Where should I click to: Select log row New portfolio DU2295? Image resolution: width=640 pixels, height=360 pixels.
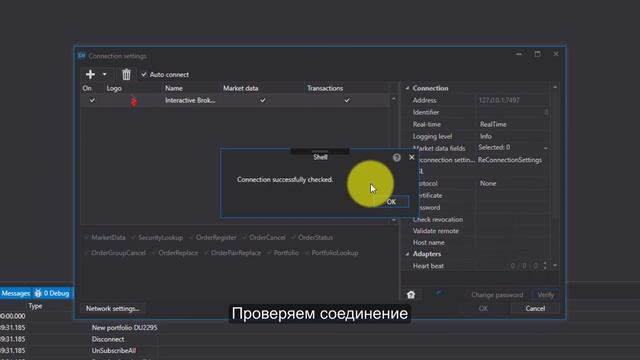[x=124, y=327]
